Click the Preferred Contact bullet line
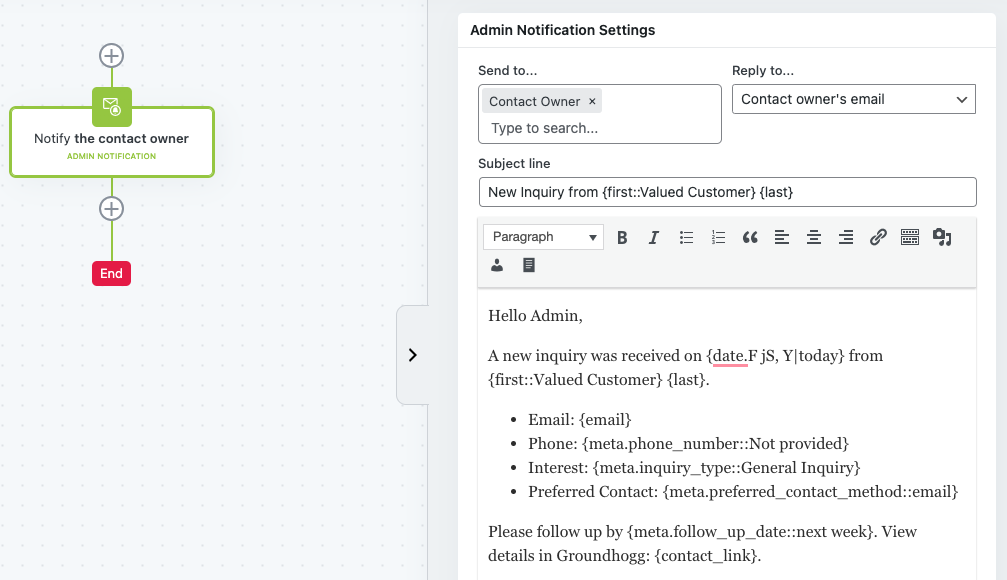The height and width of the screenshot is (580, 1007). pyautogui.click(x=743, y=492)
